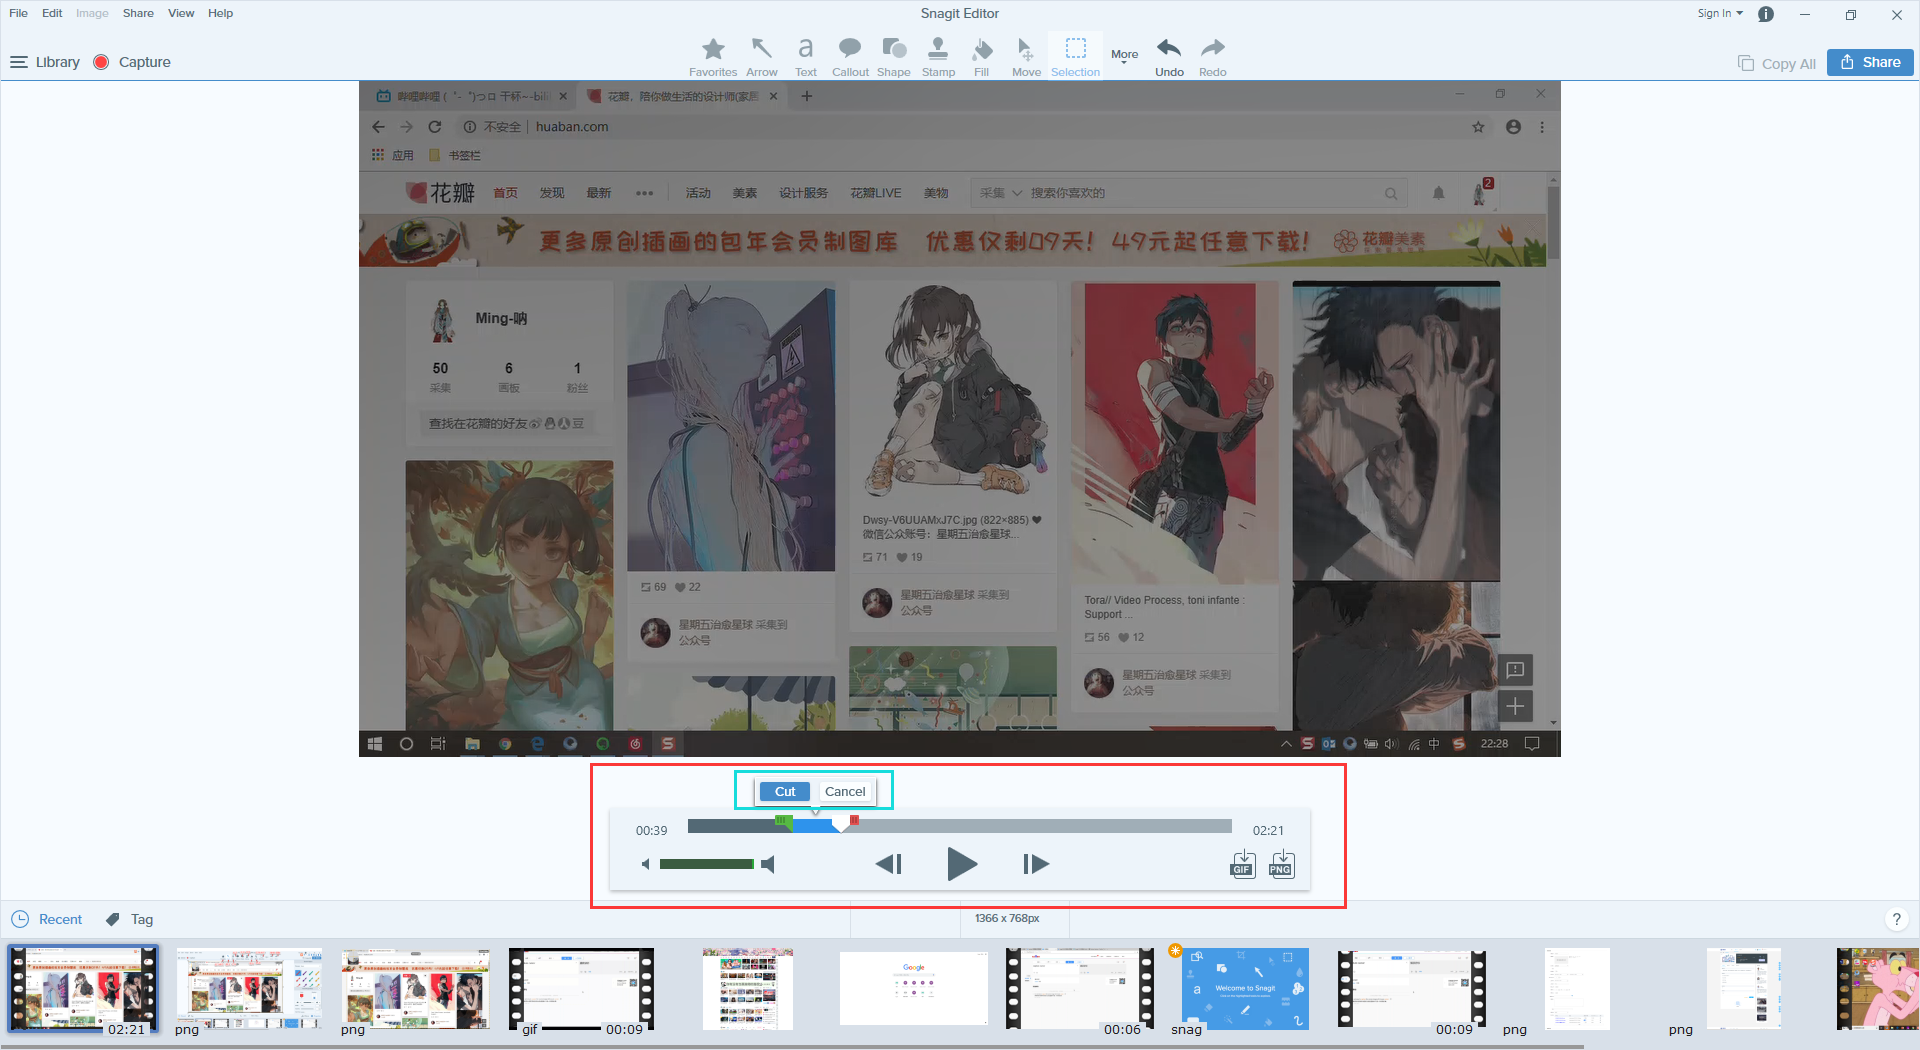Click the Copy All button
1920x1050 pixels.
(x=1777, y=63)
